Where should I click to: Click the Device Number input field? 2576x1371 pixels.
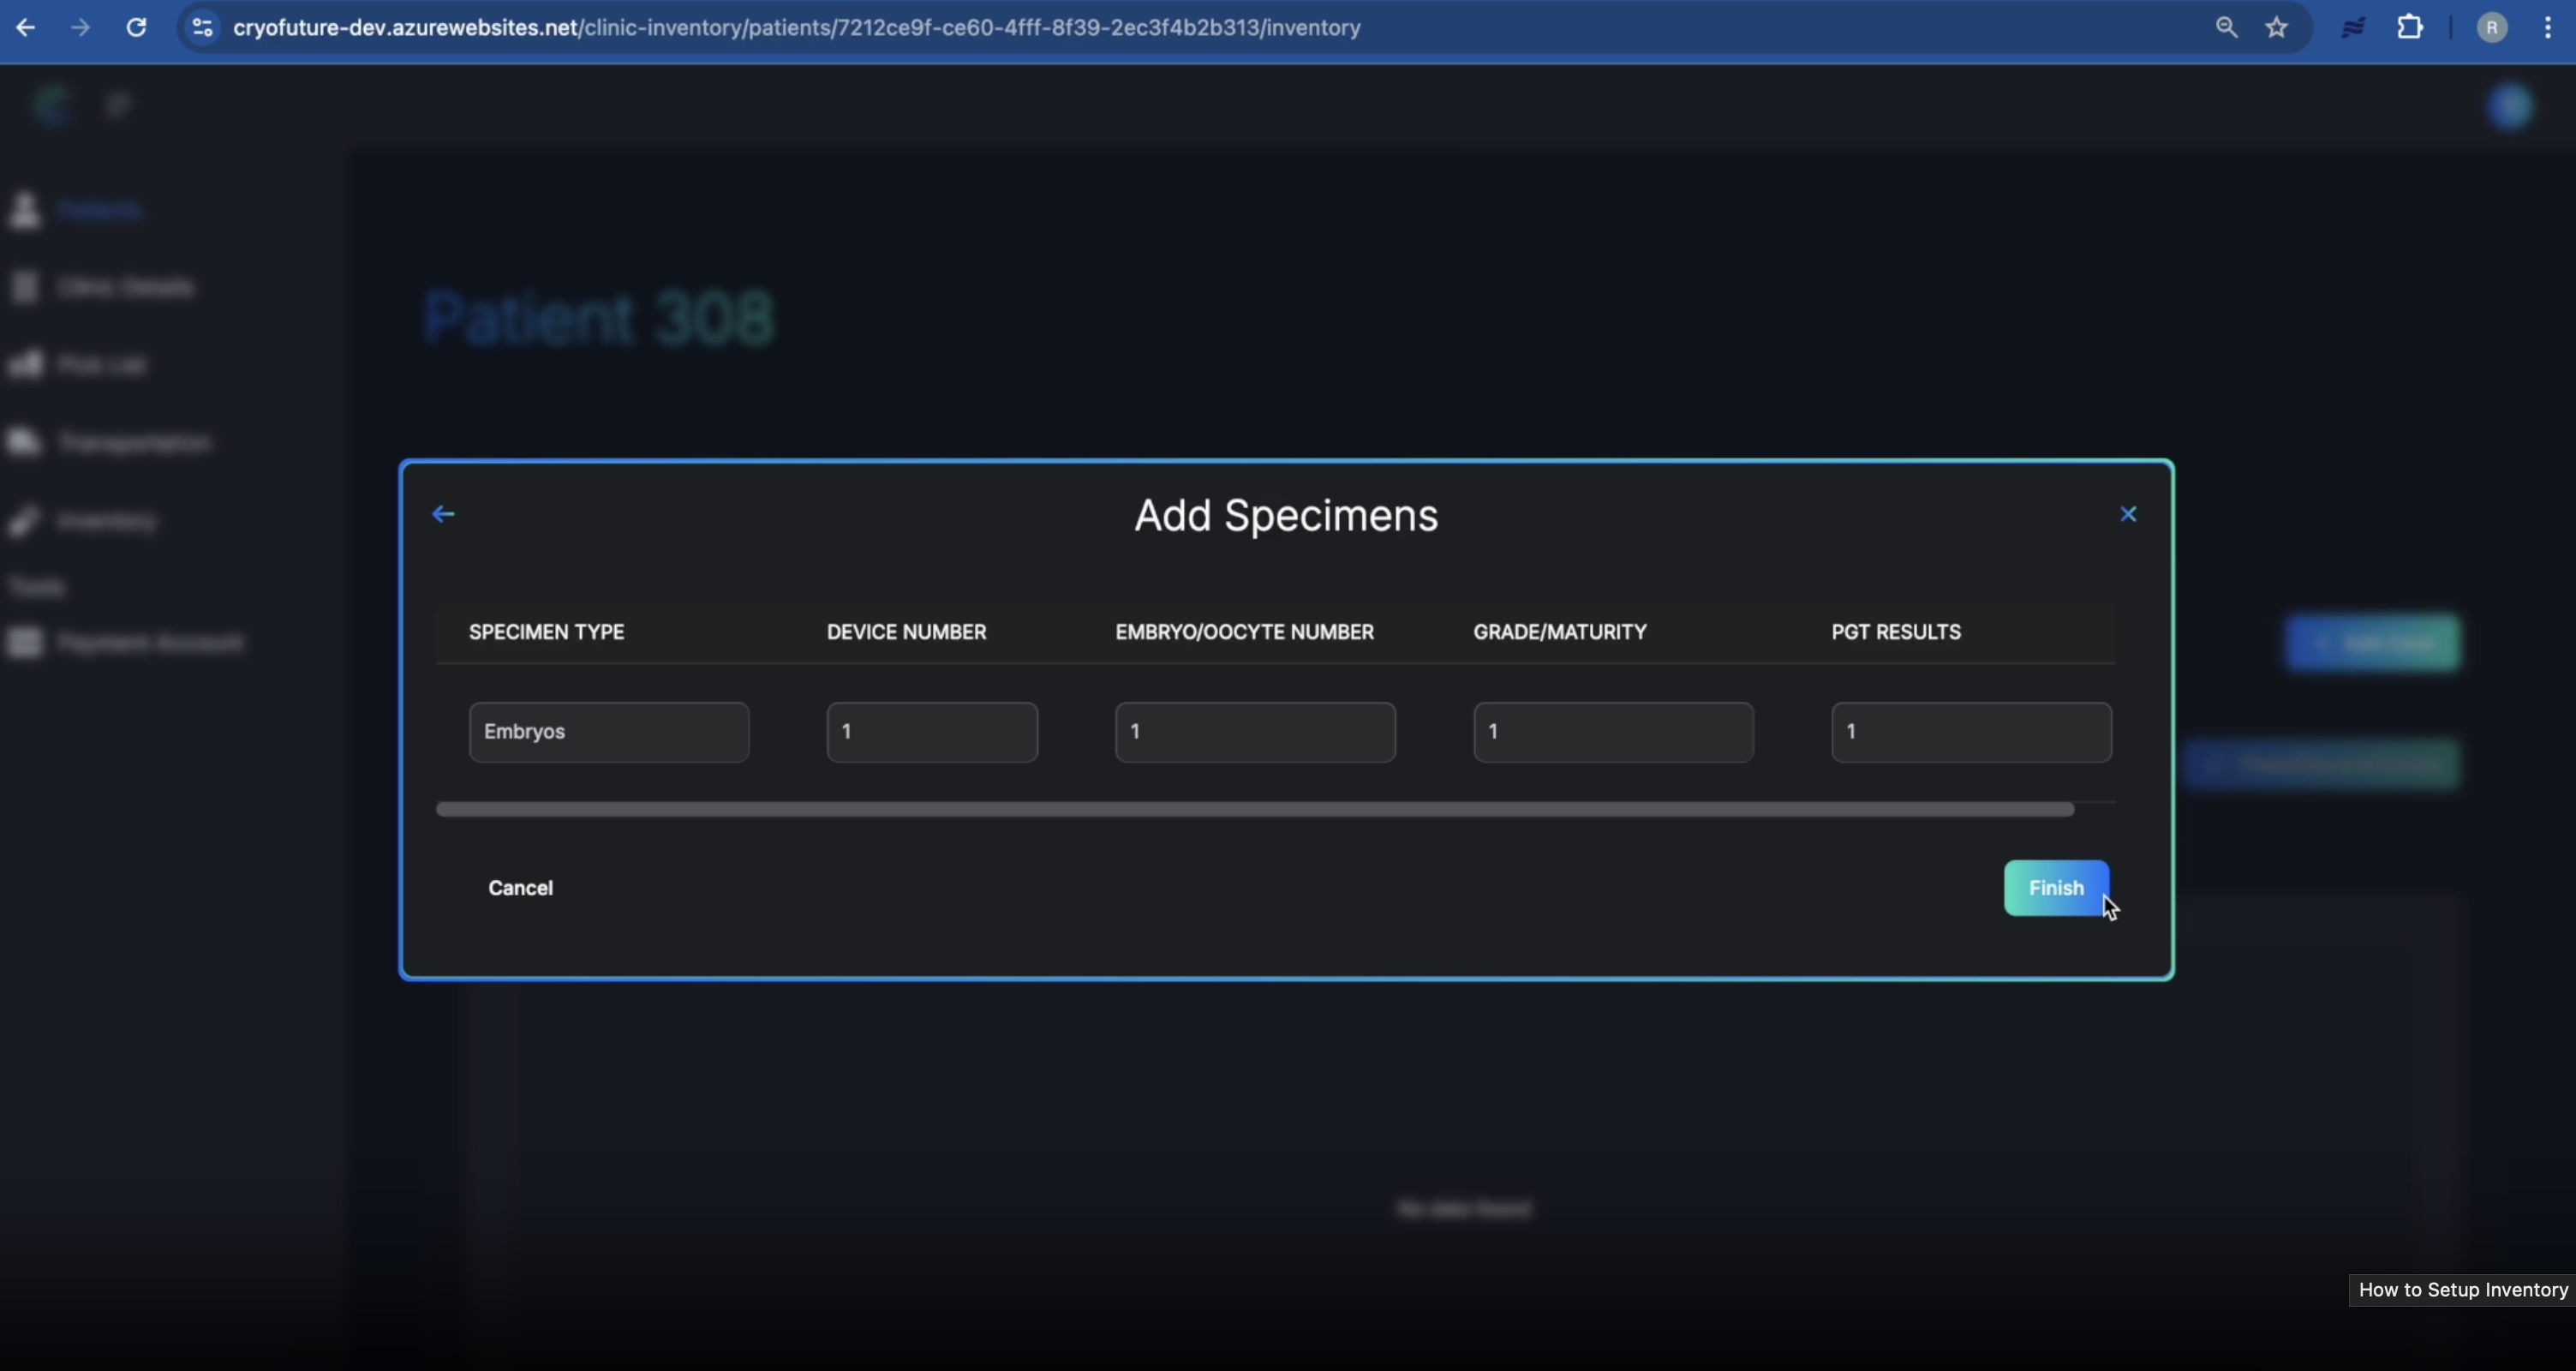931,732
